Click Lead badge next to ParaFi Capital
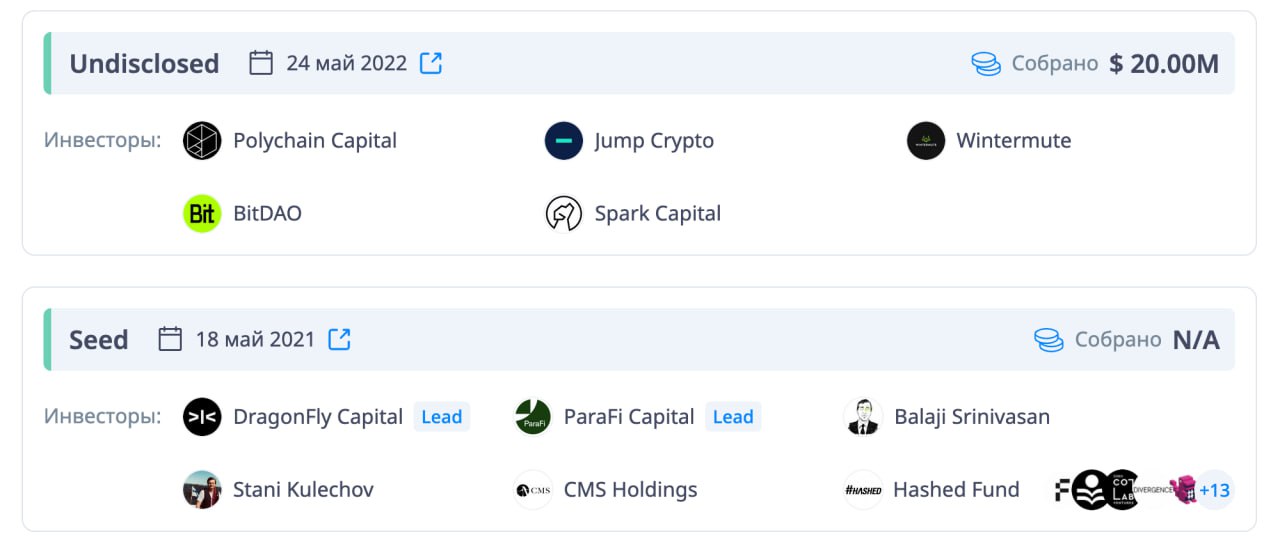The height and width of the screenshot is (546, 1280). click(x=733, y=417)
